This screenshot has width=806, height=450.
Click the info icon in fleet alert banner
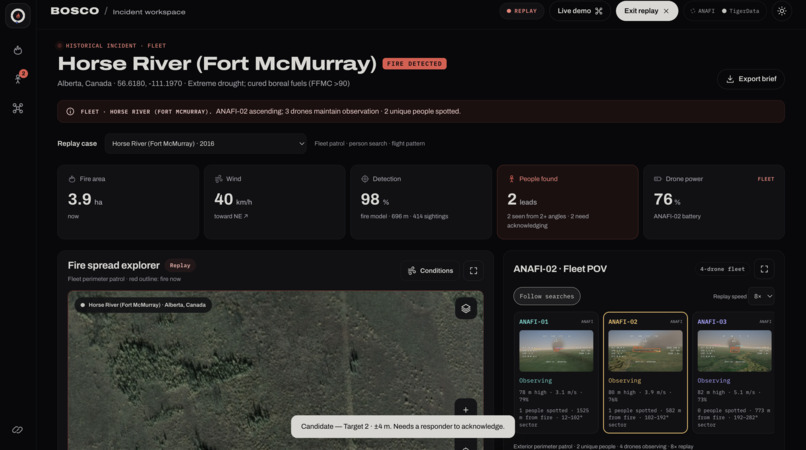click(x=70, y=112)
